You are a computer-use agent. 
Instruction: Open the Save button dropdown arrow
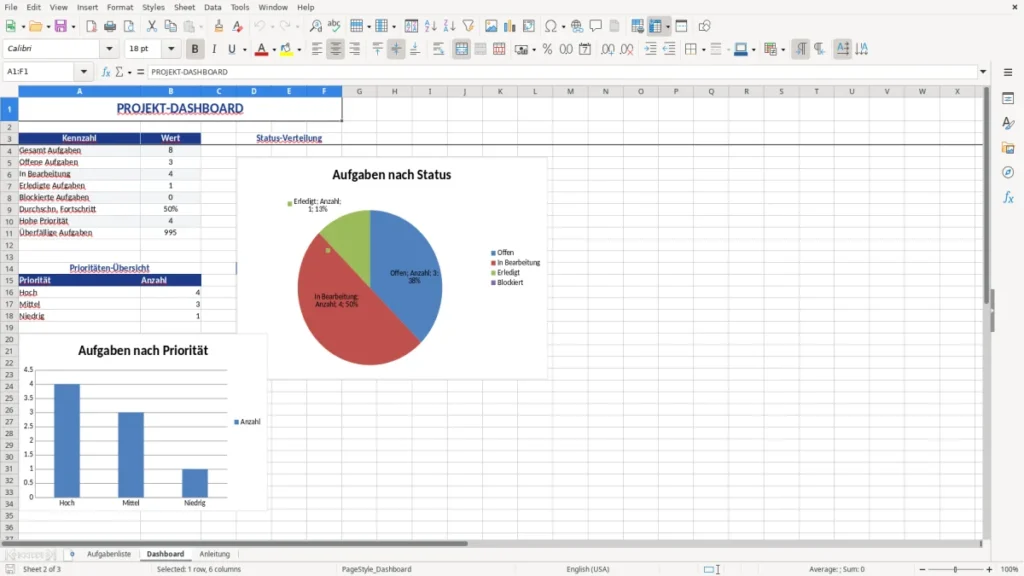[x=72, y=27]
